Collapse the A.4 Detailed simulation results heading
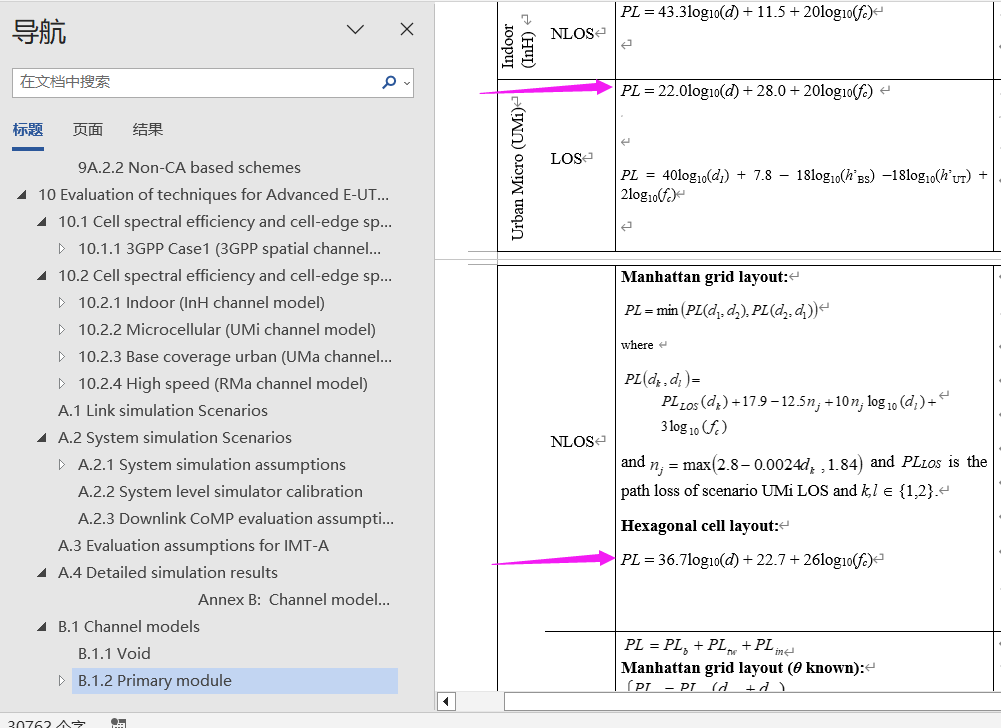 click(42, 573)
